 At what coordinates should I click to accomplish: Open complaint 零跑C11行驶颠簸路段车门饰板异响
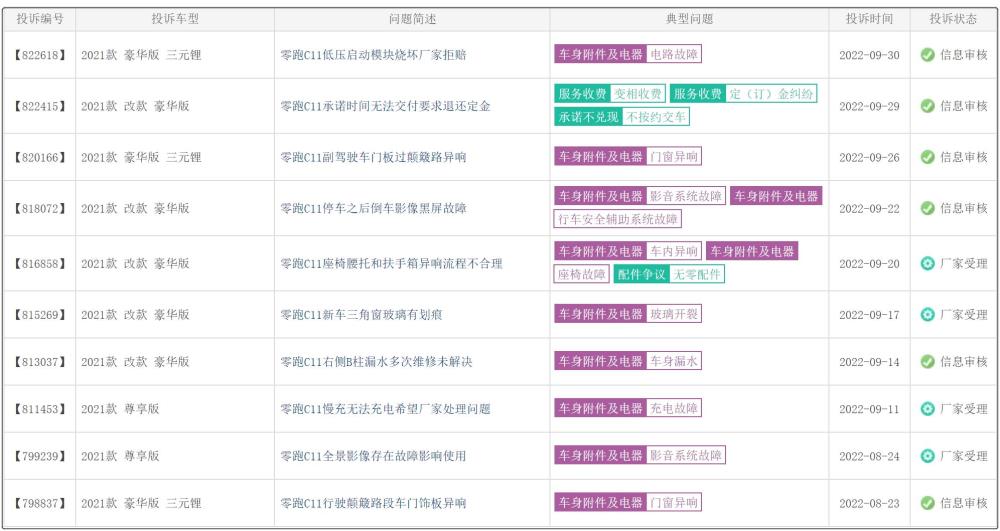[x=373, y=503]
